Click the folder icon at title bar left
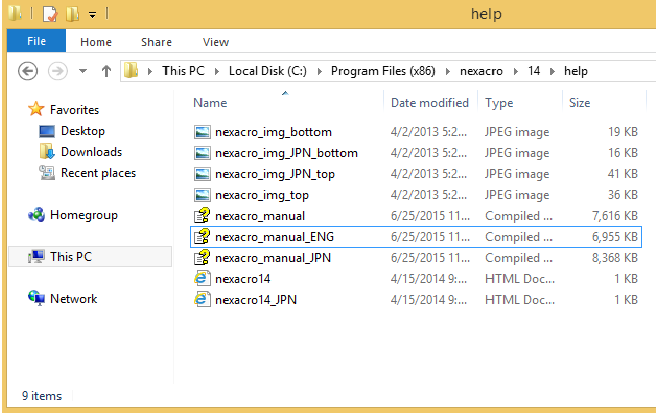 [15, 13]
